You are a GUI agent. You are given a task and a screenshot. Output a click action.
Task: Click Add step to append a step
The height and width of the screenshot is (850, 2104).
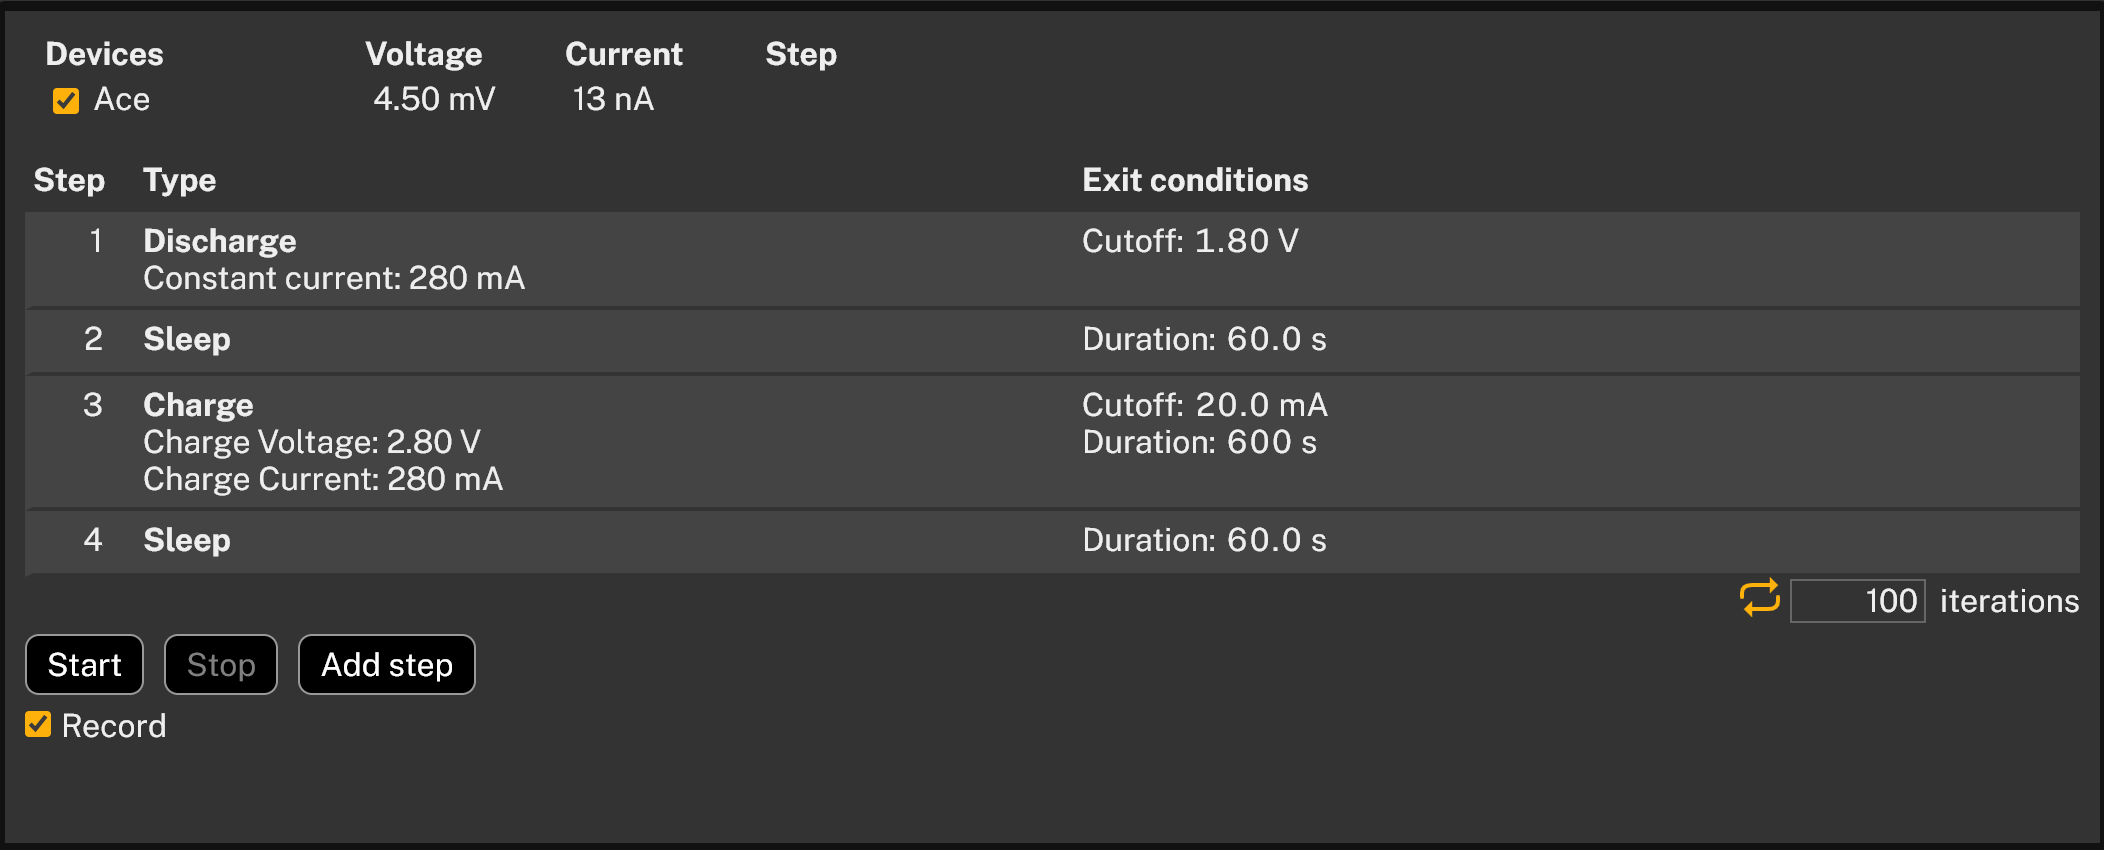[386, 664]
